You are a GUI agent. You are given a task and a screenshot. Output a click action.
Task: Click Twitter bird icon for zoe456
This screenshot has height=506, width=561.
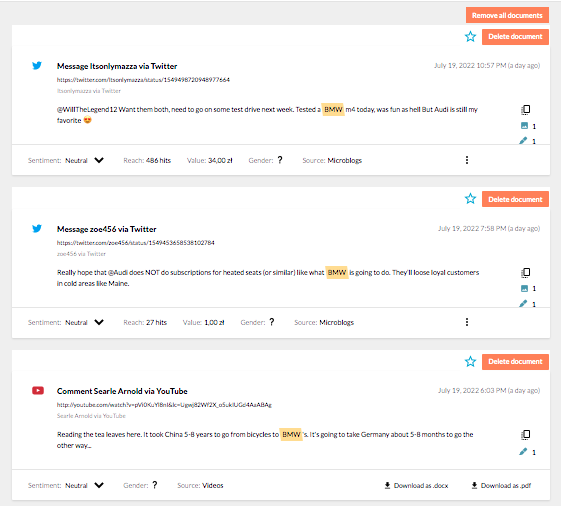pyautogui.click(x=37, y=228)
